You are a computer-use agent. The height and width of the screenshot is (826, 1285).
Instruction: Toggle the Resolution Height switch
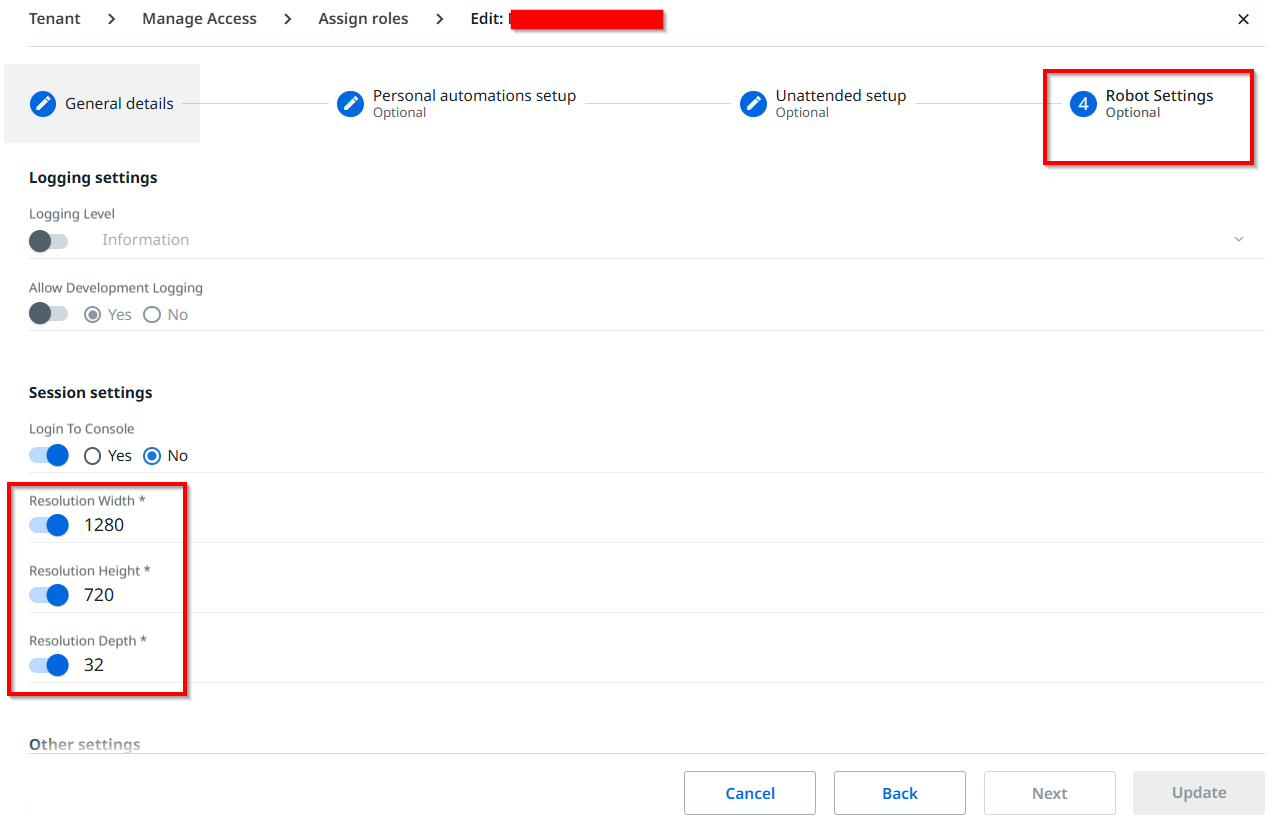pos(48,595)
